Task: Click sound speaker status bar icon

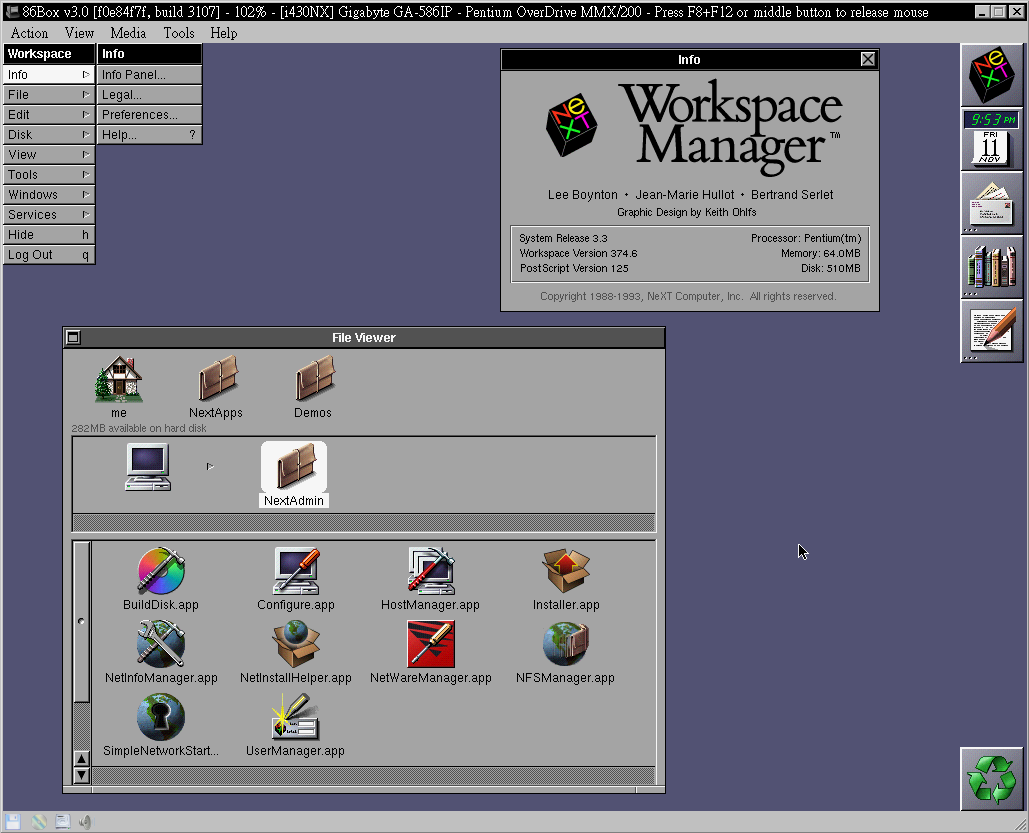Action: [86, 822]
